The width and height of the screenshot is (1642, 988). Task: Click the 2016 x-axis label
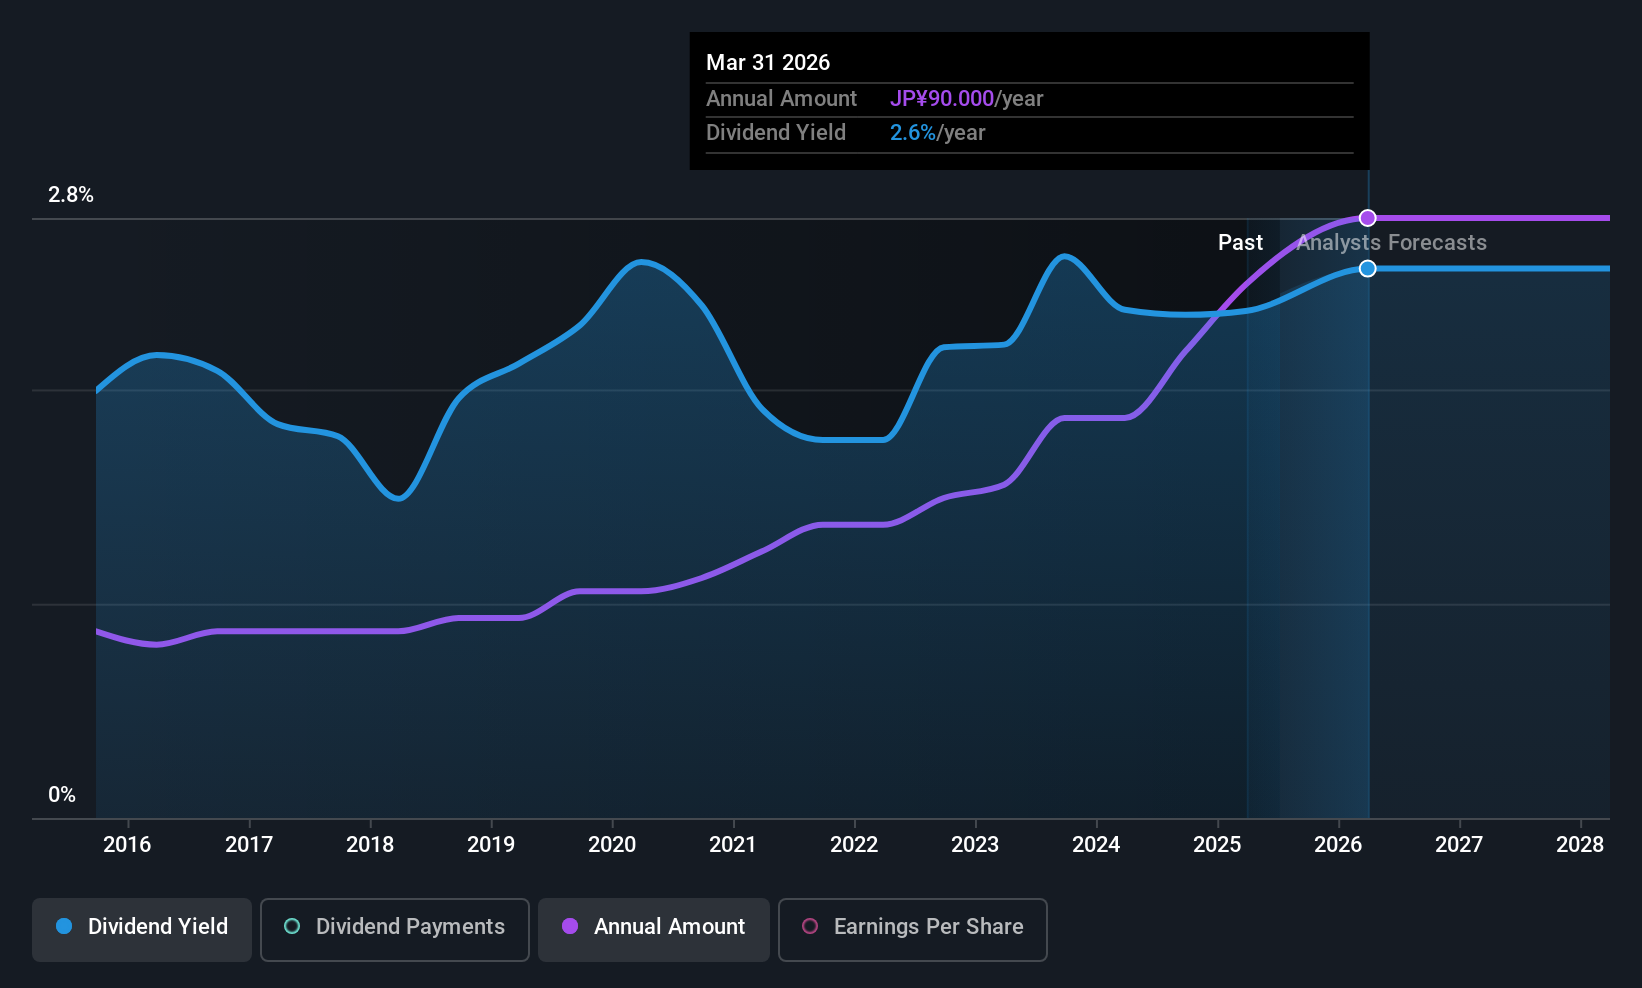tap(127, 845)
